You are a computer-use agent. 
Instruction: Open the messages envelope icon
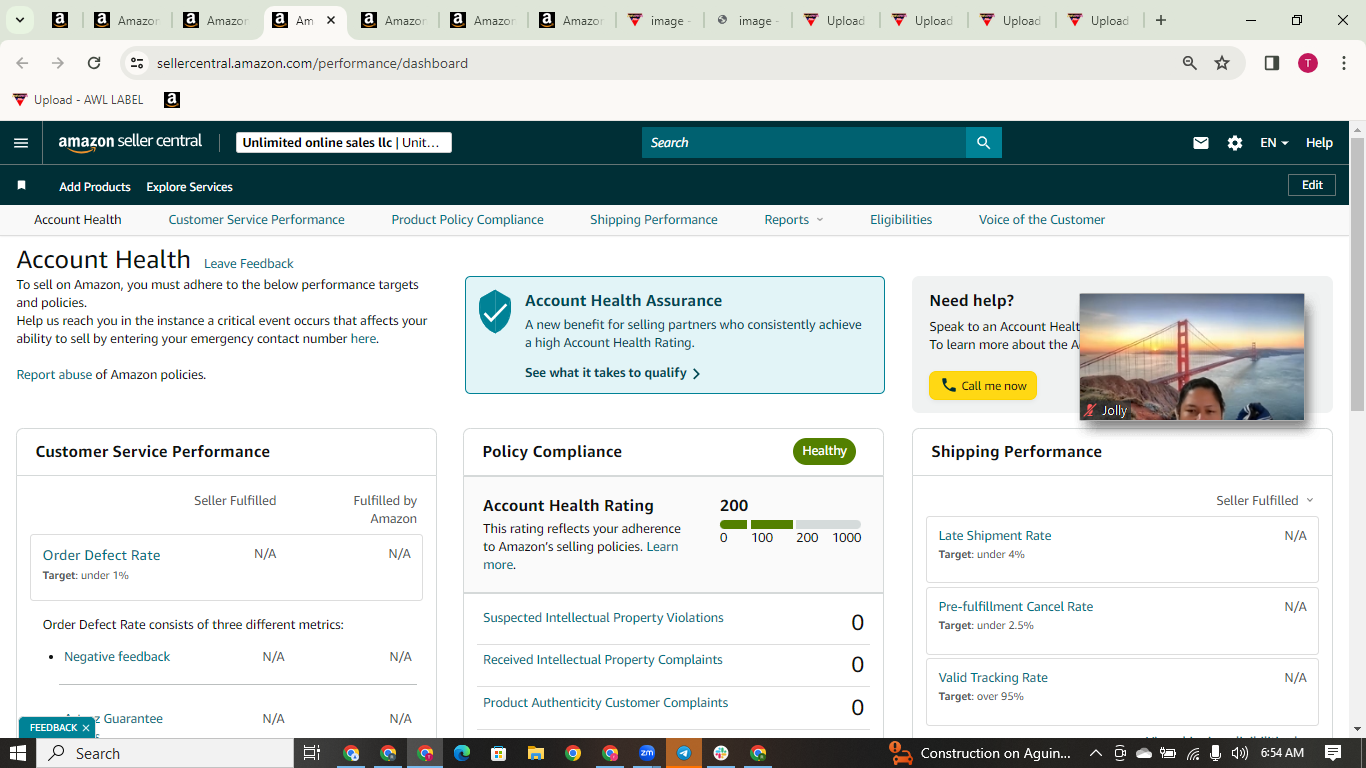pos(1201,143)
